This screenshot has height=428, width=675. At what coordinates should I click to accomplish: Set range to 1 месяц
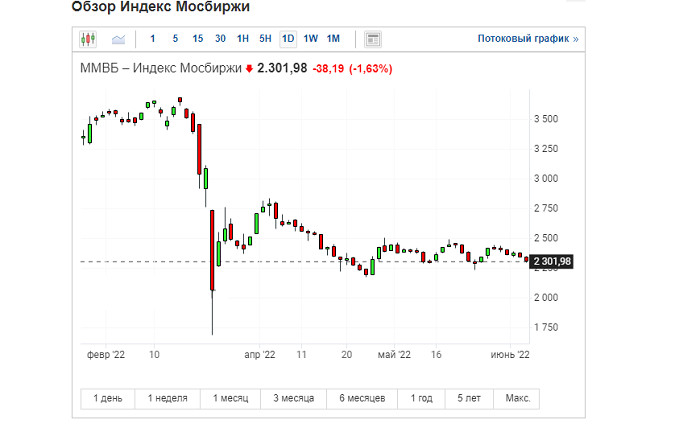click(x=230, y=398)
